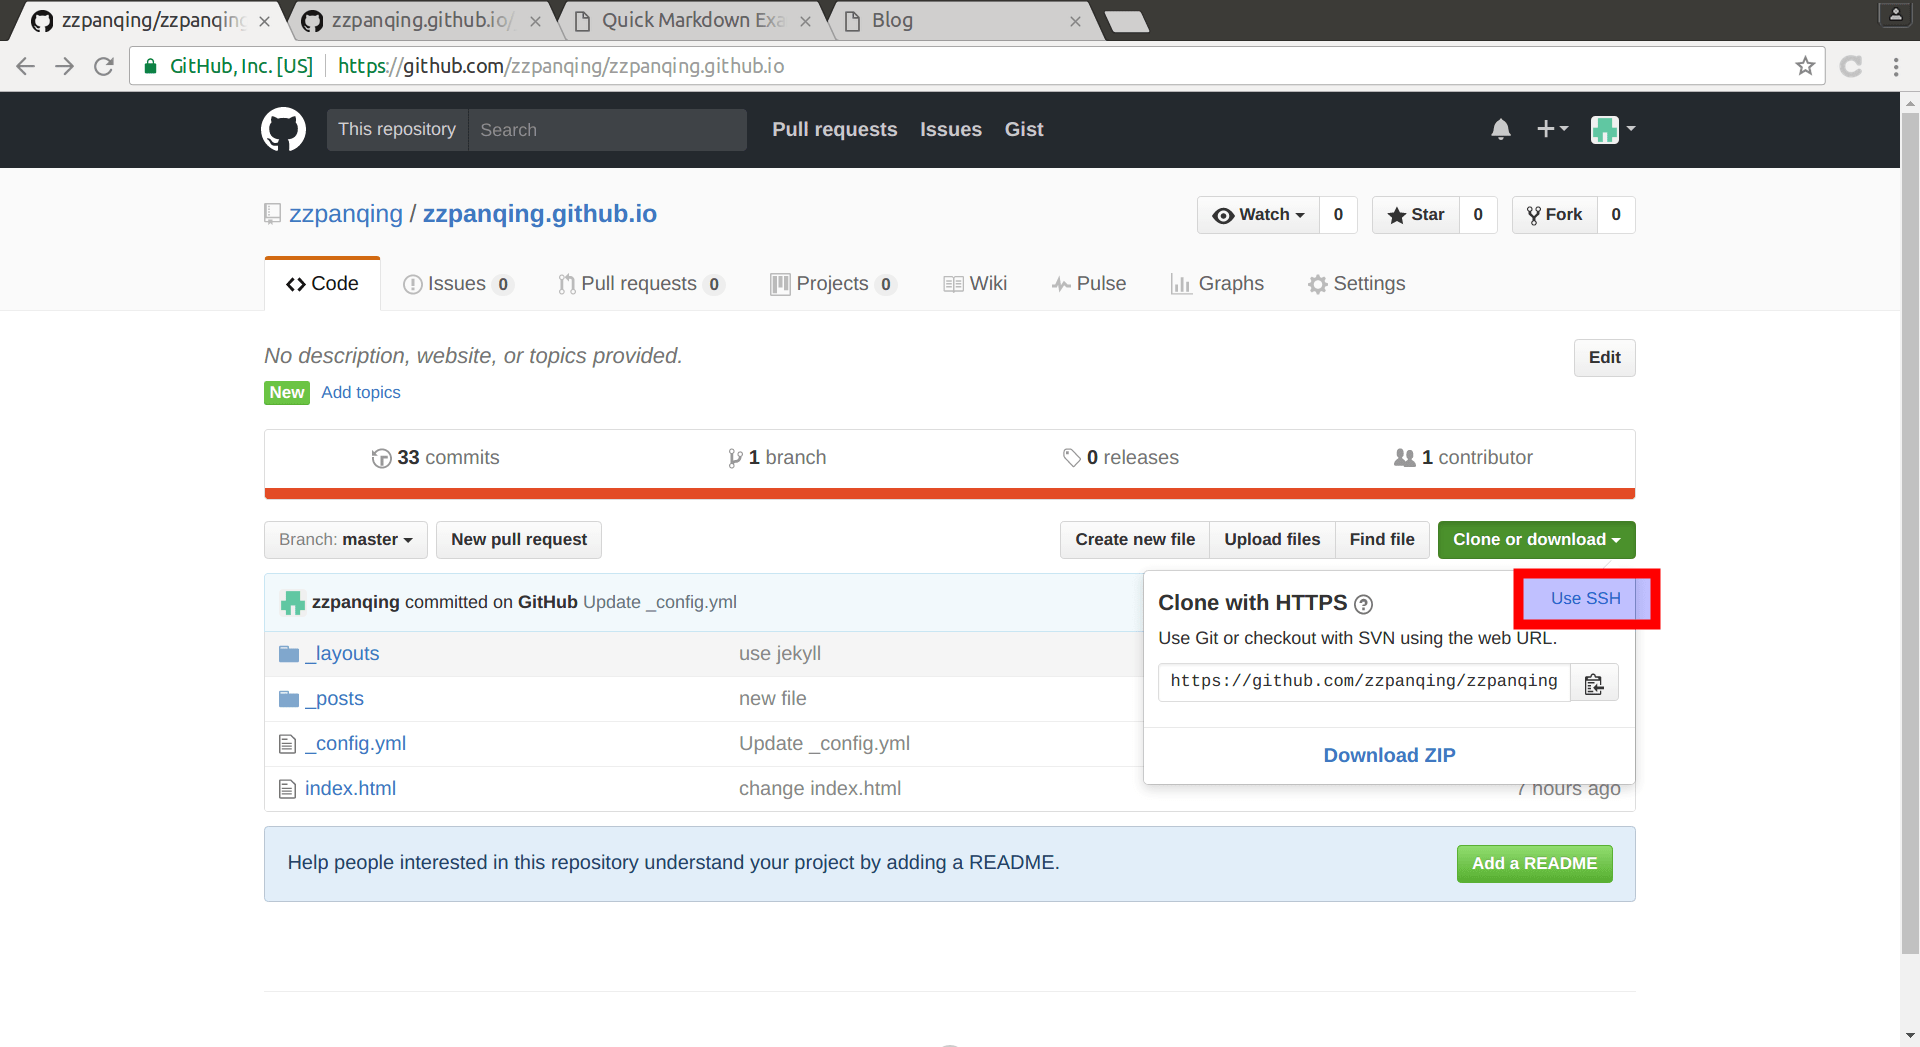Open the _posts folder

click(334, 698)
